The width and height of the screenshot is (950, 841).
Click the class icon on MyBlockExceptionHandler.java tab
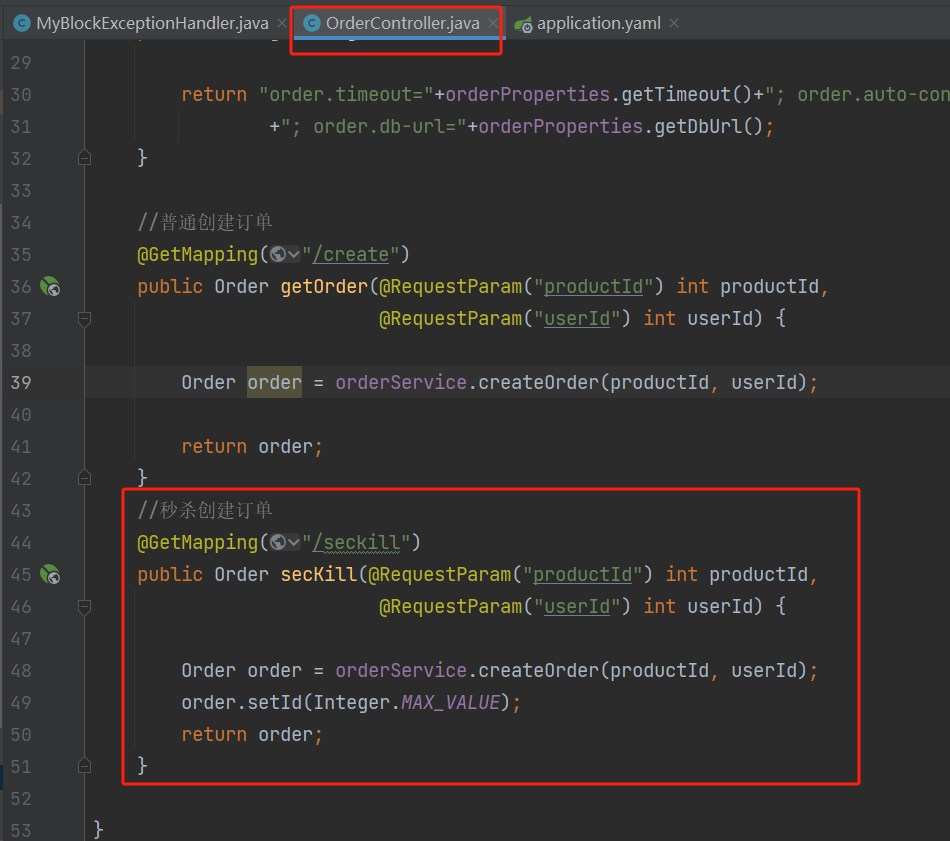(x=22, y=23)
